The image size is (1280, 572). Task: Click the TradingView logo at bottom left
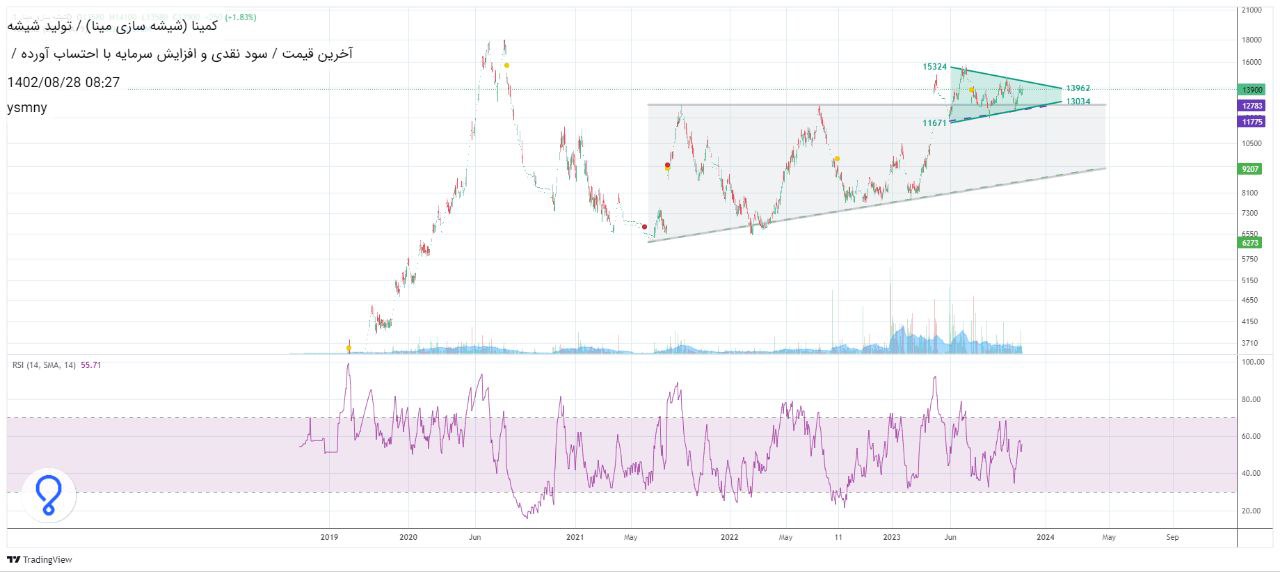tap(41, 559)
